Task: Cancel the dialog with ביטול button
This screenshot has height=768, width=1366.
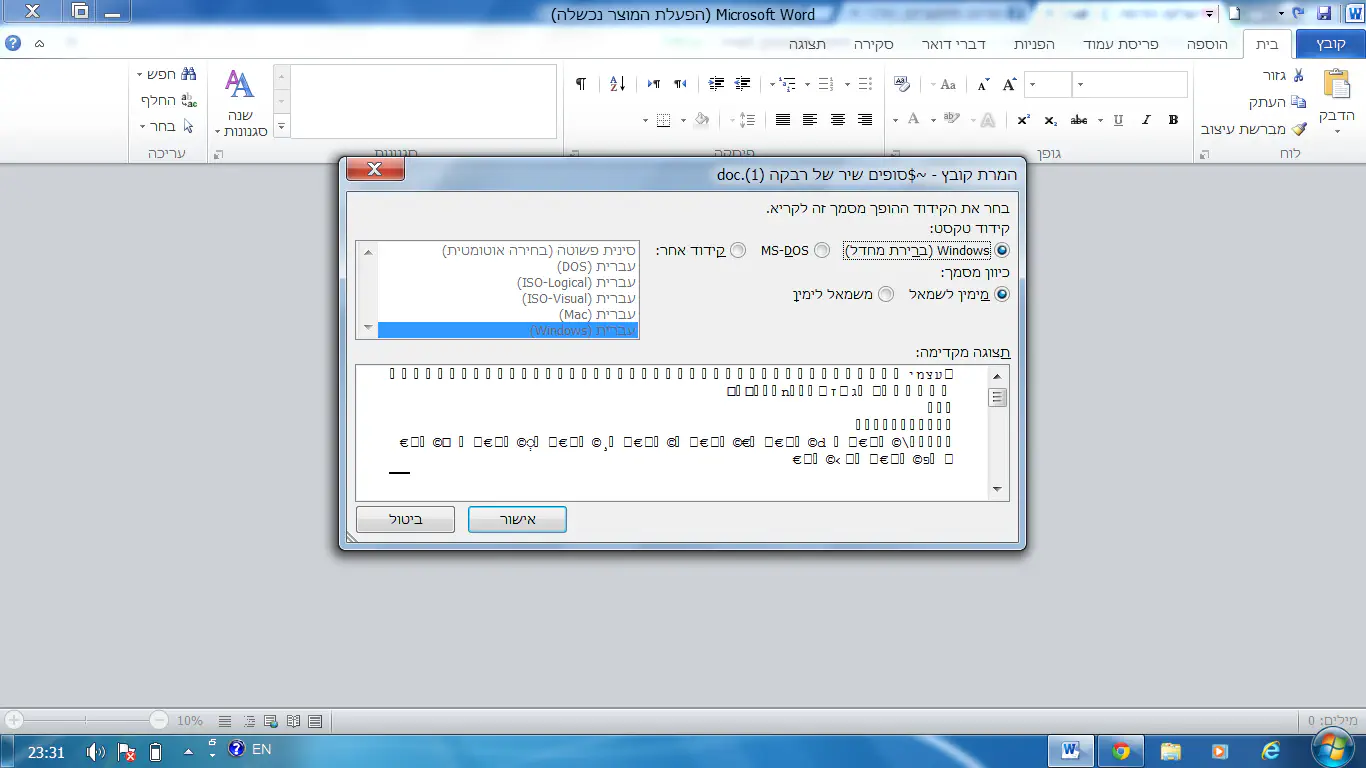Action: (405, 519)
